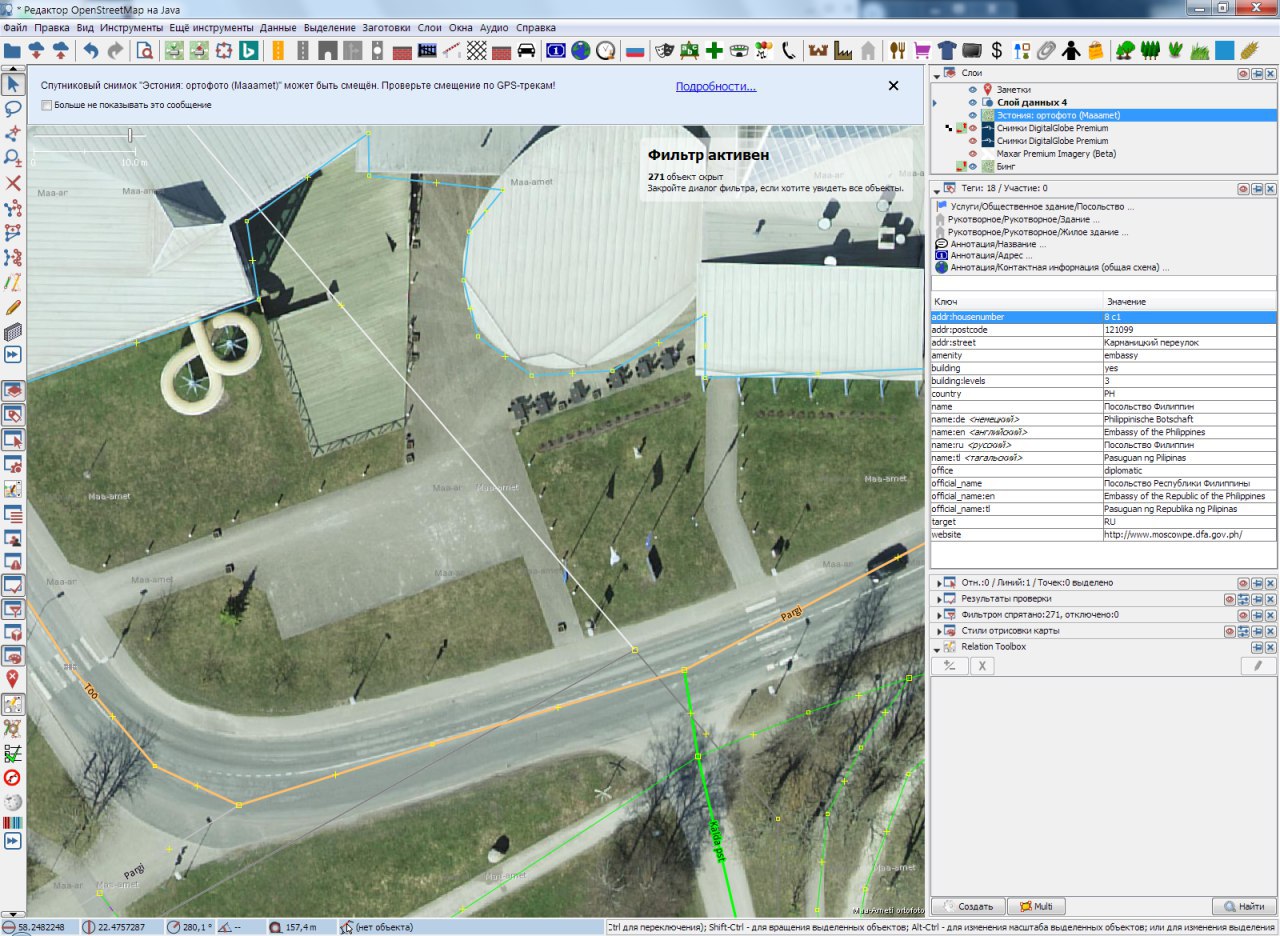Click the castle preset icon

click(x=818, y=49)
